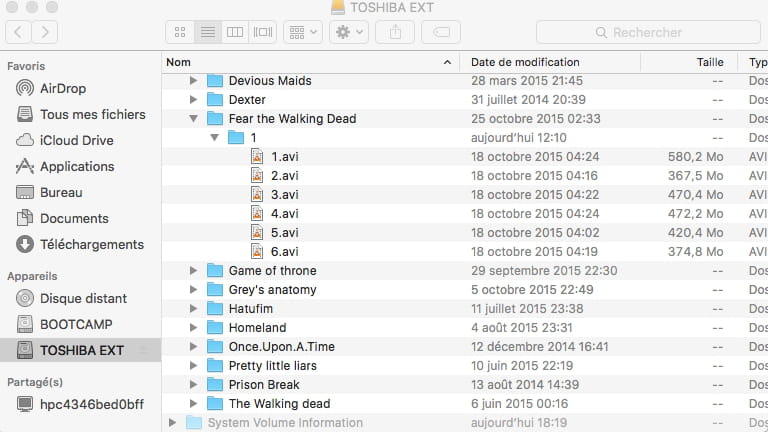Select the 6.avi file icon
The height and width of the screenshot is (432, 768).
click(x=257, y=251)
